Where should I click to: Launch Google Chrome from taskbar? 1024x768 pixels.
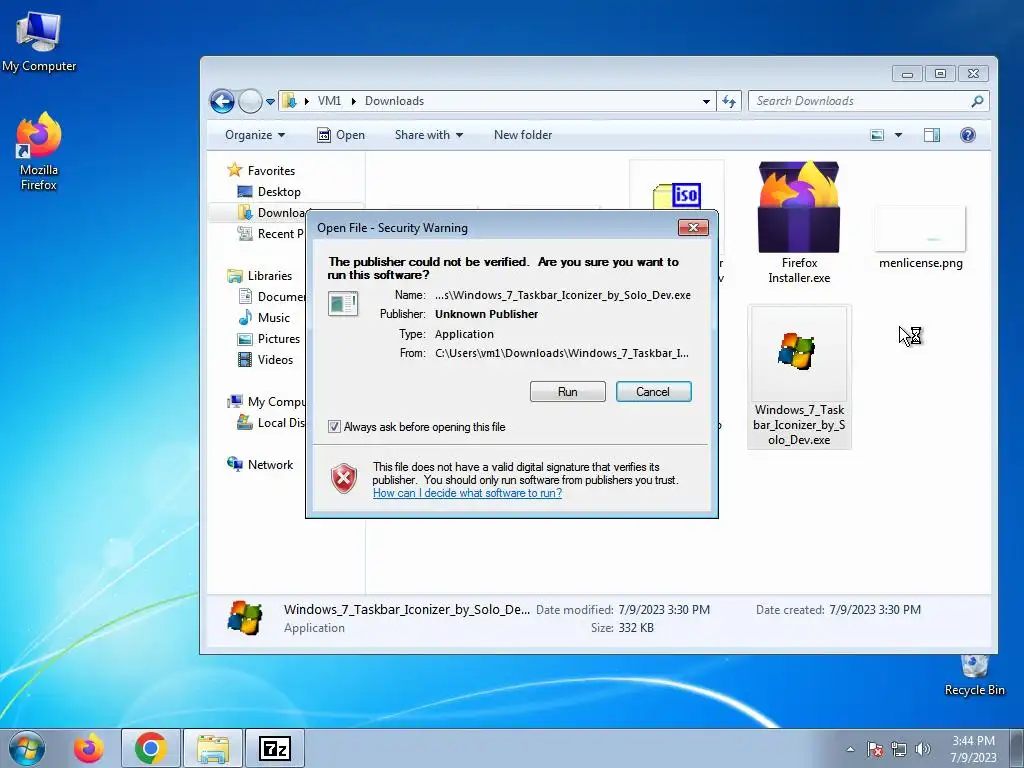[151, 748]
